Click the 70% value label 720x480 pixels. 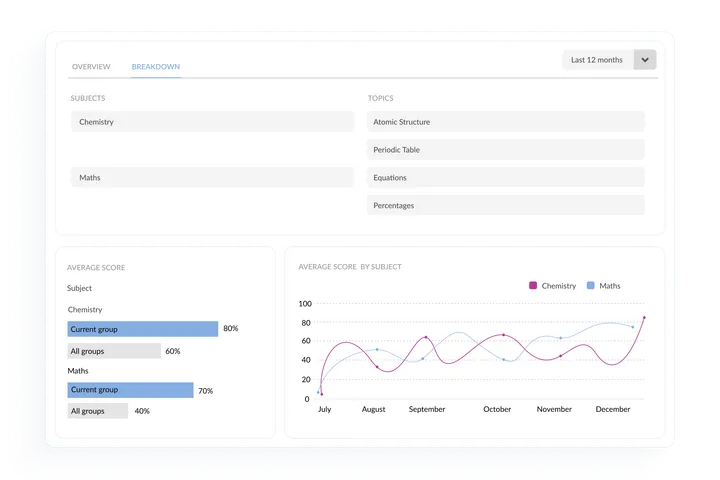coord(206,391)
